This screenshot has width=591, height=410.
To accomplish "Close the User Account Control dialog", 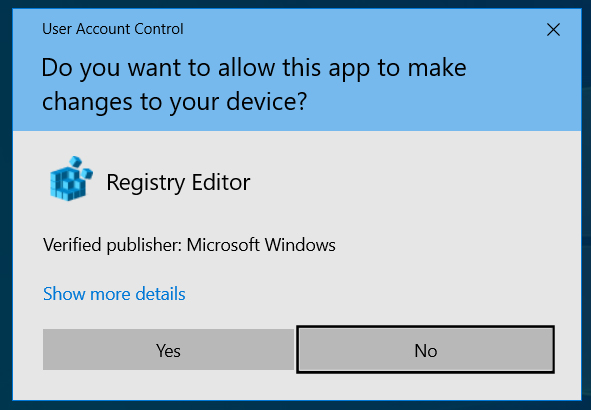I will (553, 29).
